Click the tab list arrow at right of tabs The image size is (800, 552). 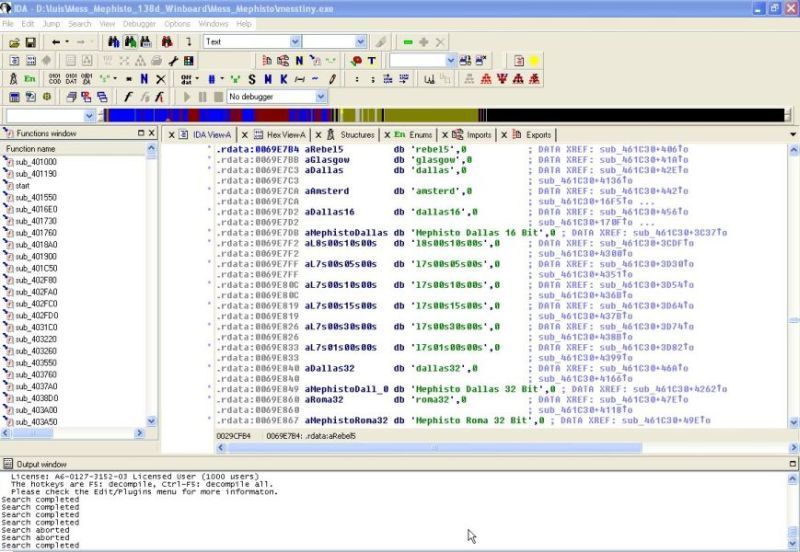[x=793, y=134]
